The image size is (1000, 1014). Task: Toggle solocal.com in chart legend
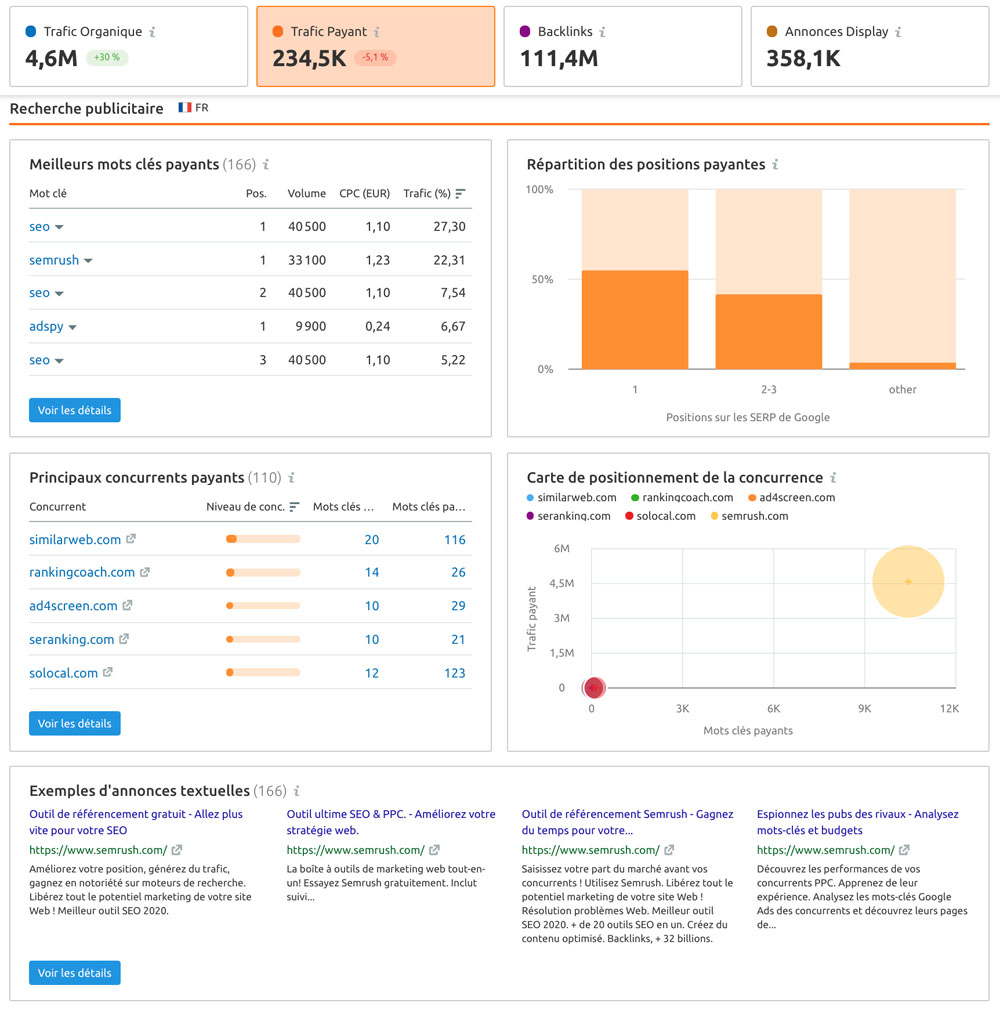(660, 516)
